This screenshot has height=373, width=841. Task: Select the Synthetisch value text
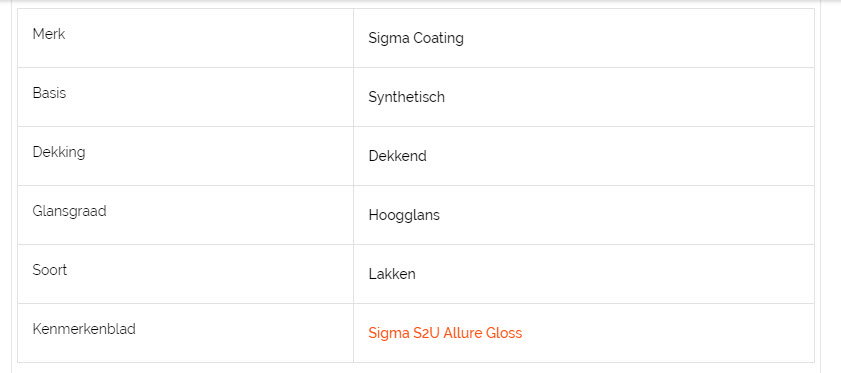point(407,98)
